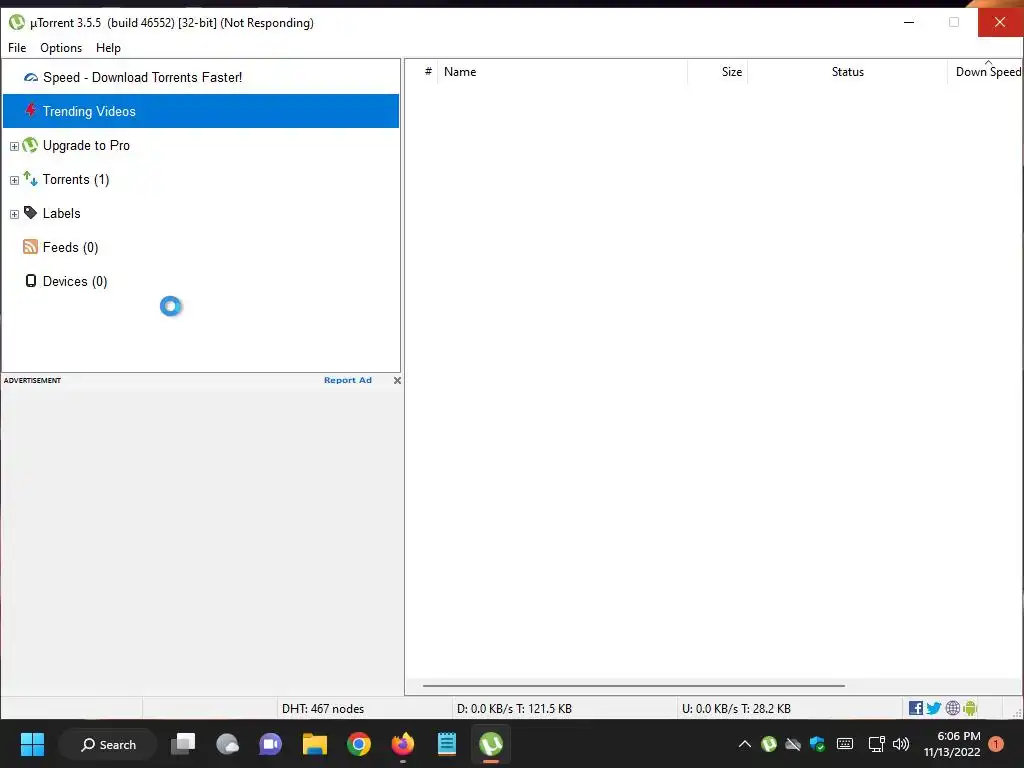Open the Facebook icon in status bar

tap(916, 708)
